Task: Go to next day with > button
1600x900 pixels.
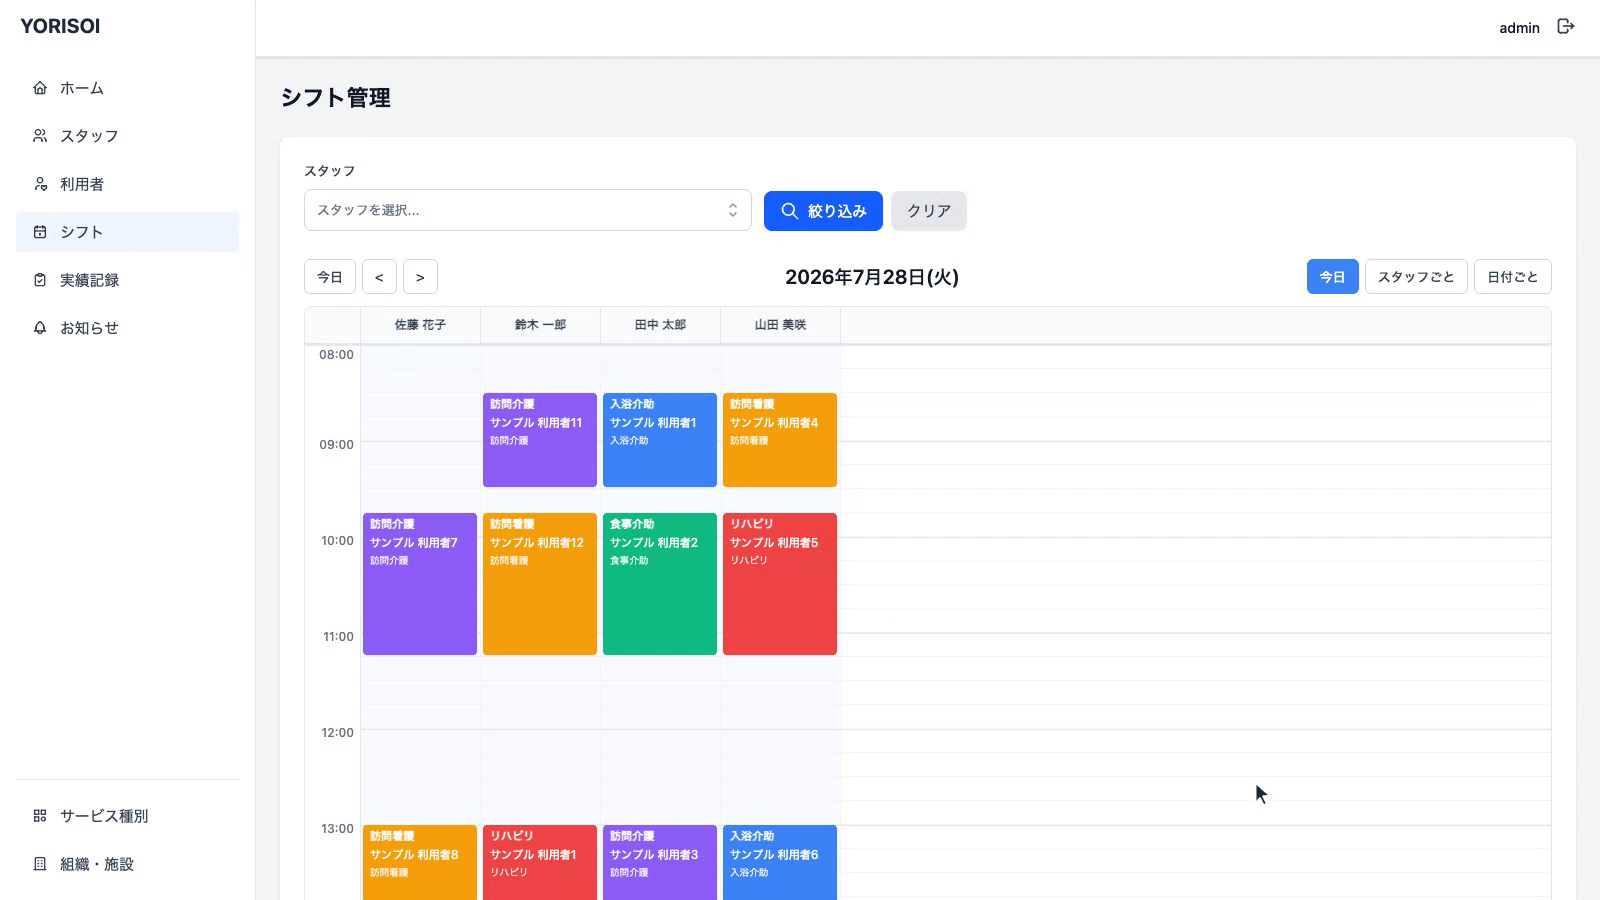Action: 420,277
